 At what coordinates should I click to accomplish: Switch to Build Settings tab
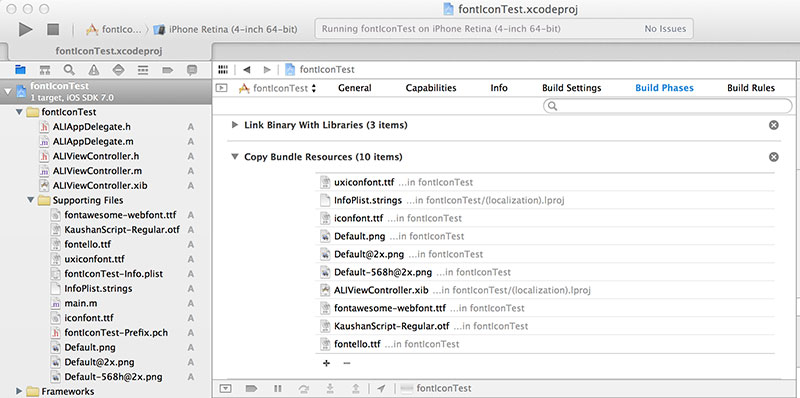click(x=571, y=88)
